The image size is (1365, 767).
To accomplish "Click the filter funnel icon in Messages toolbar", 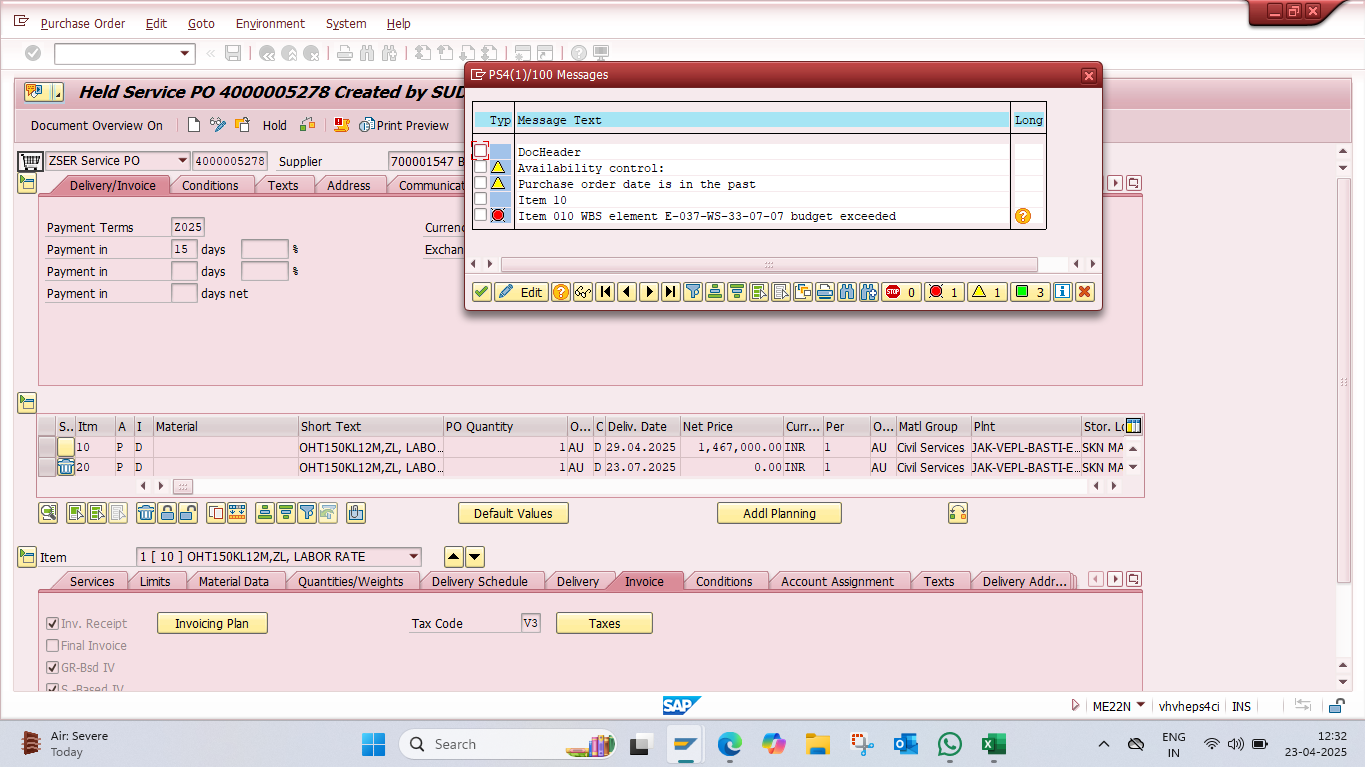I will 693,292.
